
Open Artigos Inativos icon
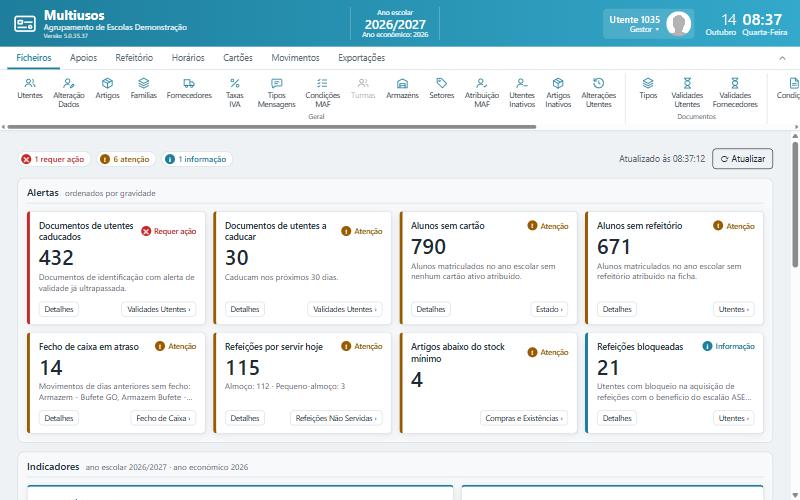[558, 92]
